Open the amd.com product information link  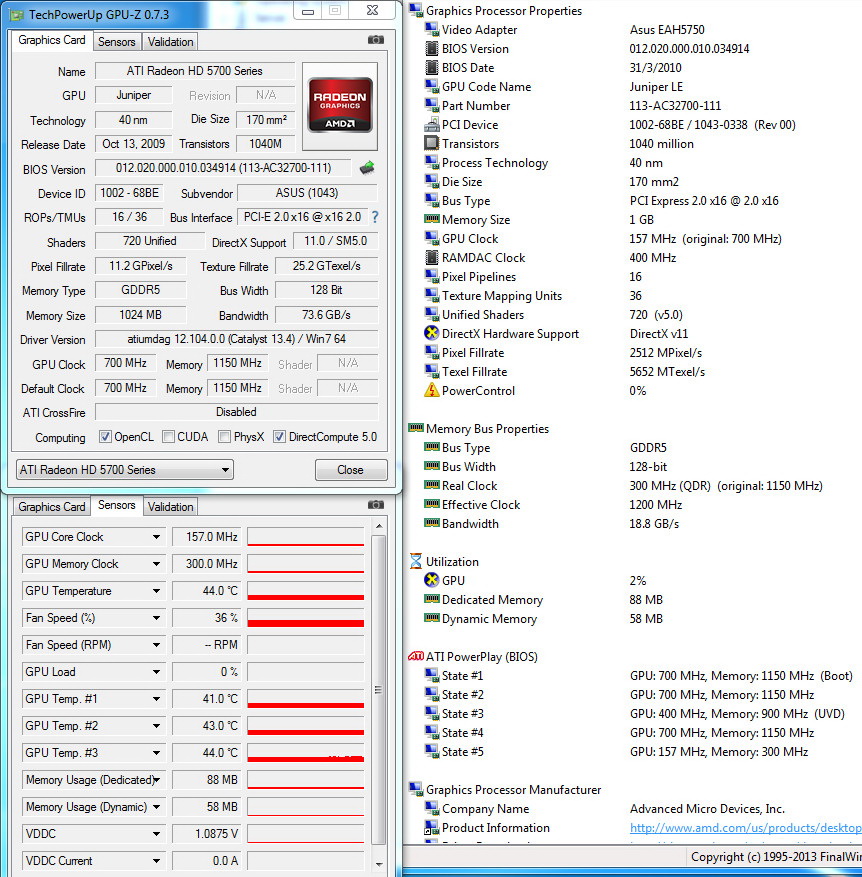(x=745, y=827)
